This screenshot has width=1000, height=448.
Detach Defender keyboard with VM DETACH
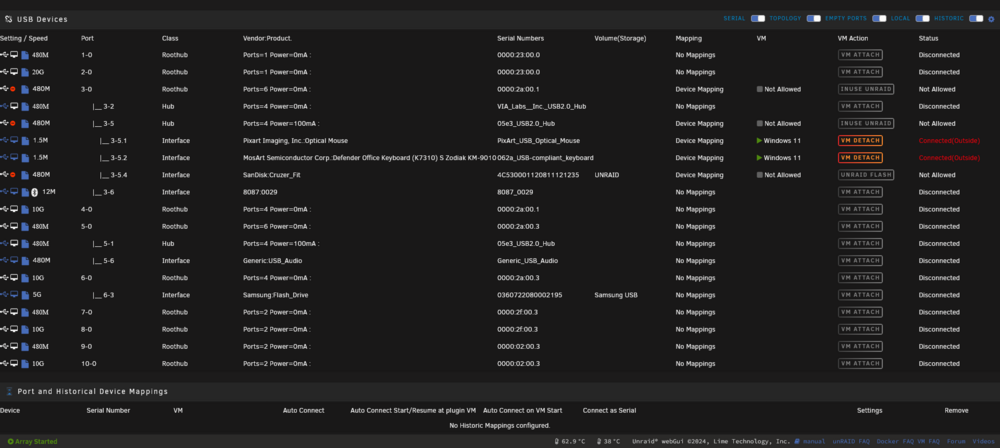pos(860,158)
